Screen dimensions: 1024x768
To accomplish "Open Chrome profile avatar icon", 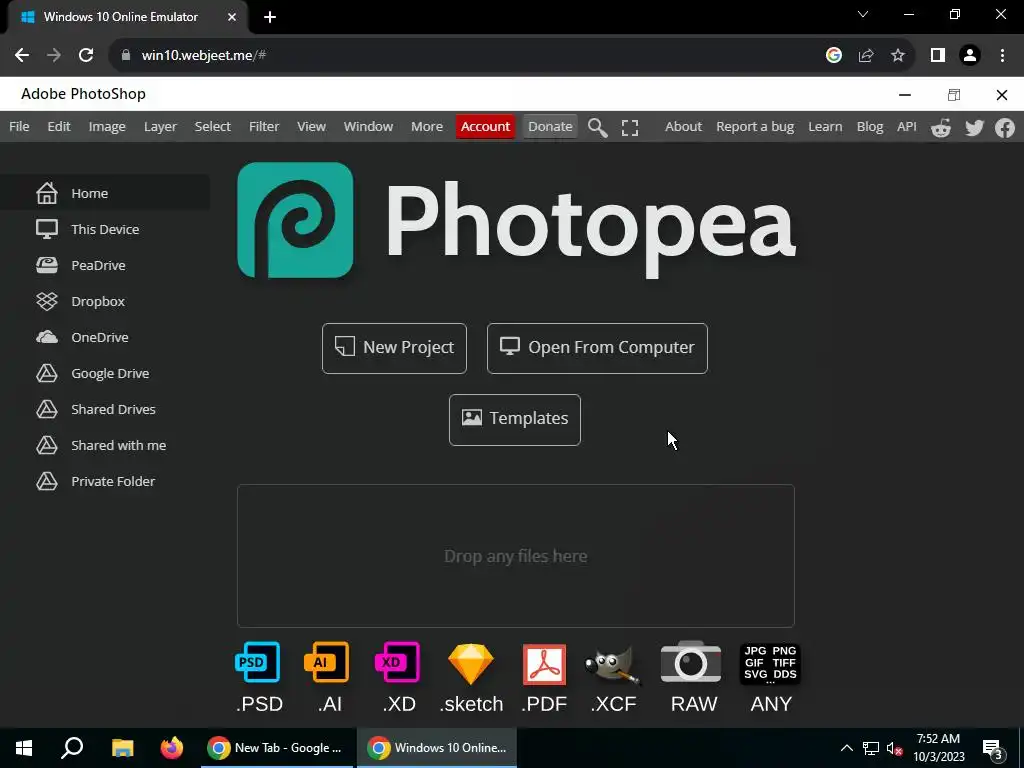I will click(x=970, y=56).
